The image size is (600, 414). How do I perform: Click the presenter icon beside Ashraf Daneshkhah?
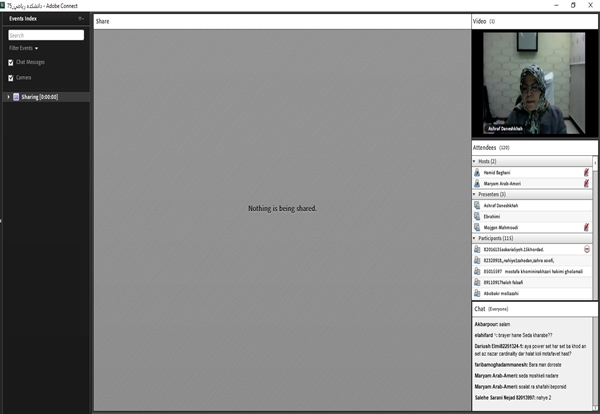coord(477,205)
